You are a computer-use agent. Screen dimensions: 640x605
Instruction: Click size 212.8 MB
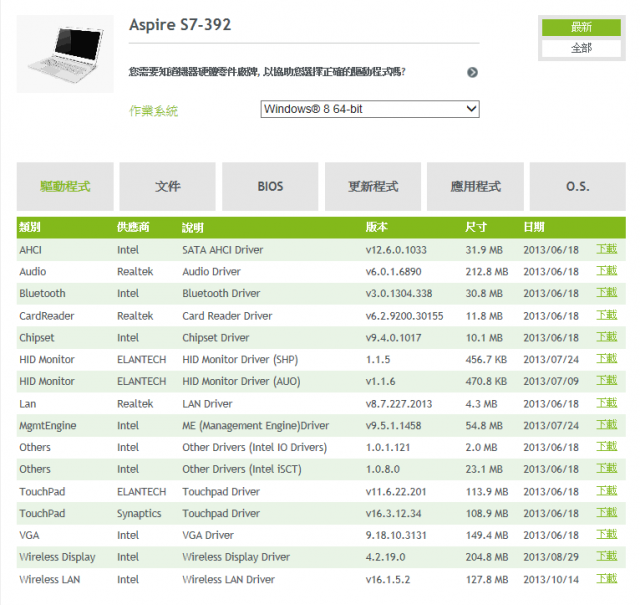[487, 272]
